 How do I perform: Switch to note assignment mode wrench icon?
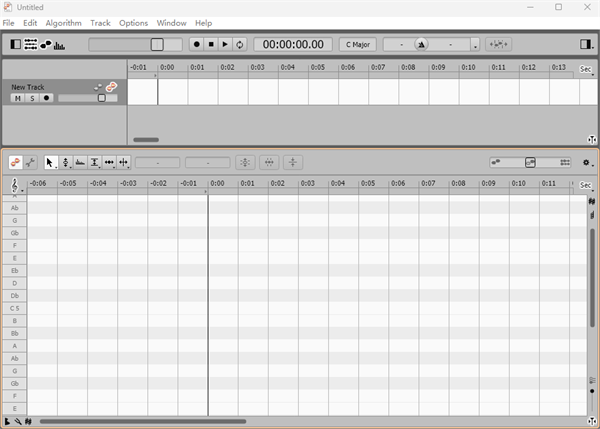(30, 162)
